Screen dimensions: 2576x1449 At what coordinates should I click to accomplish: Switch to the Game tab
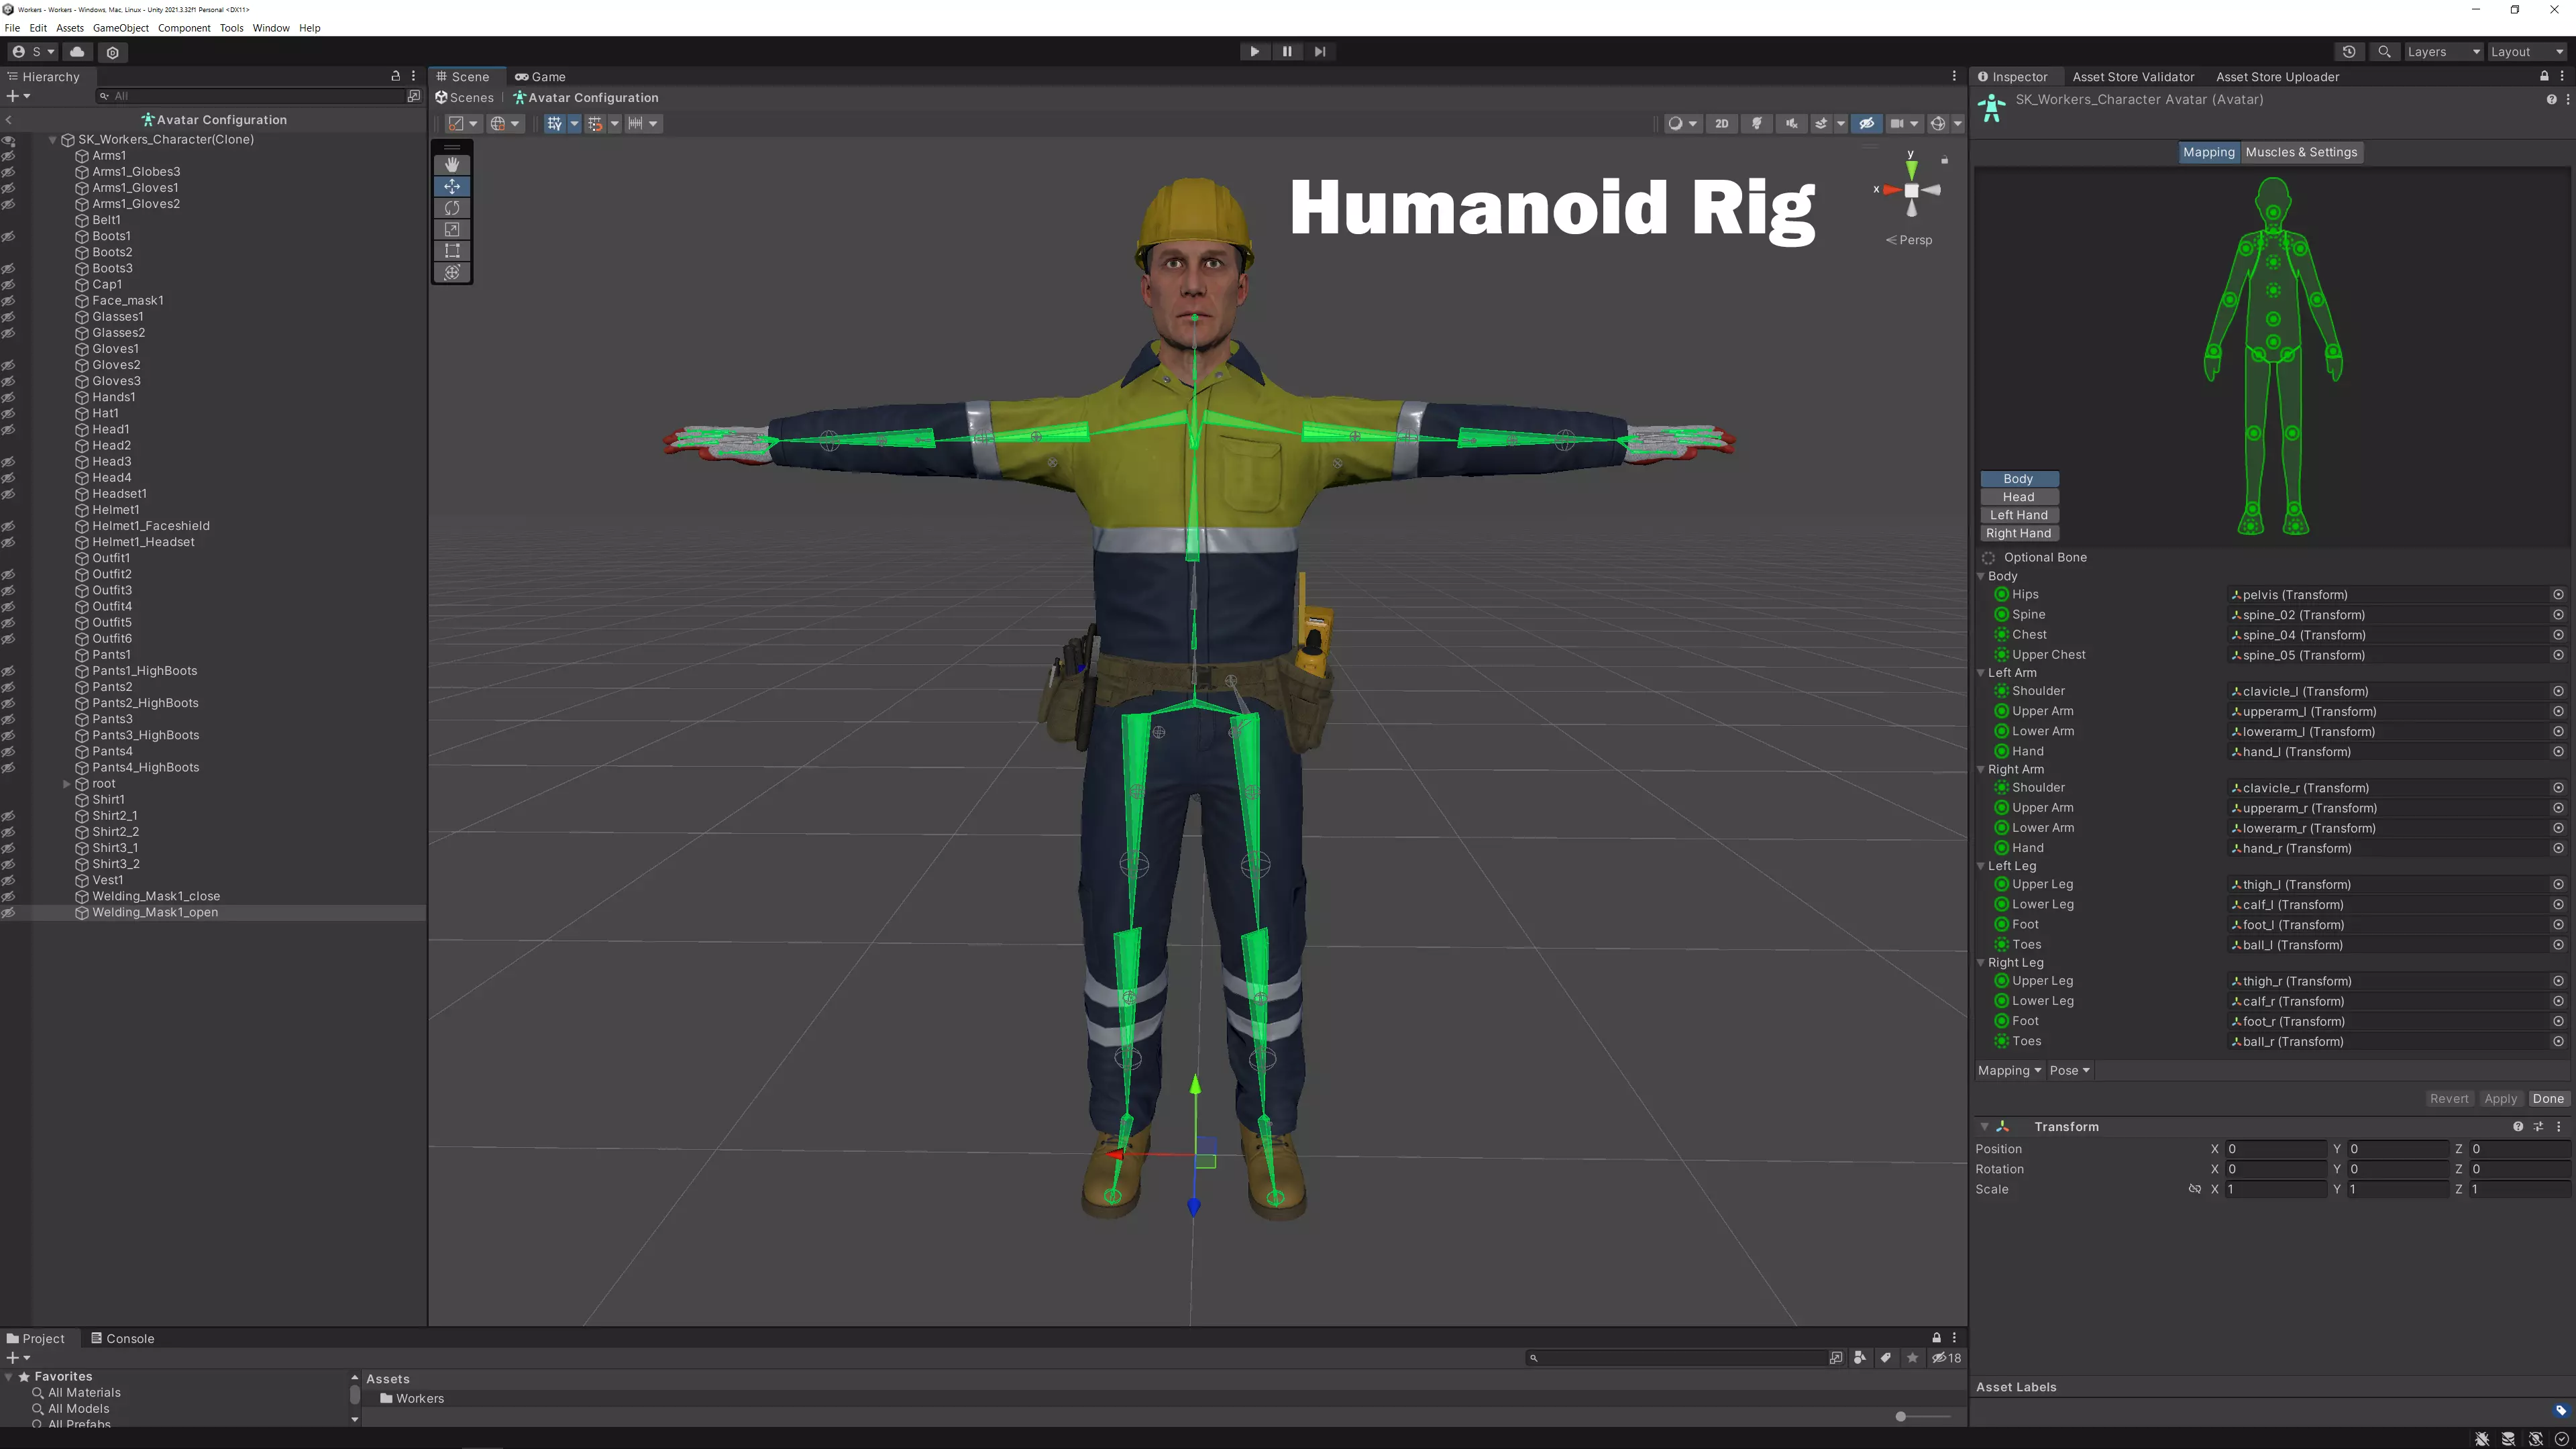541,77
